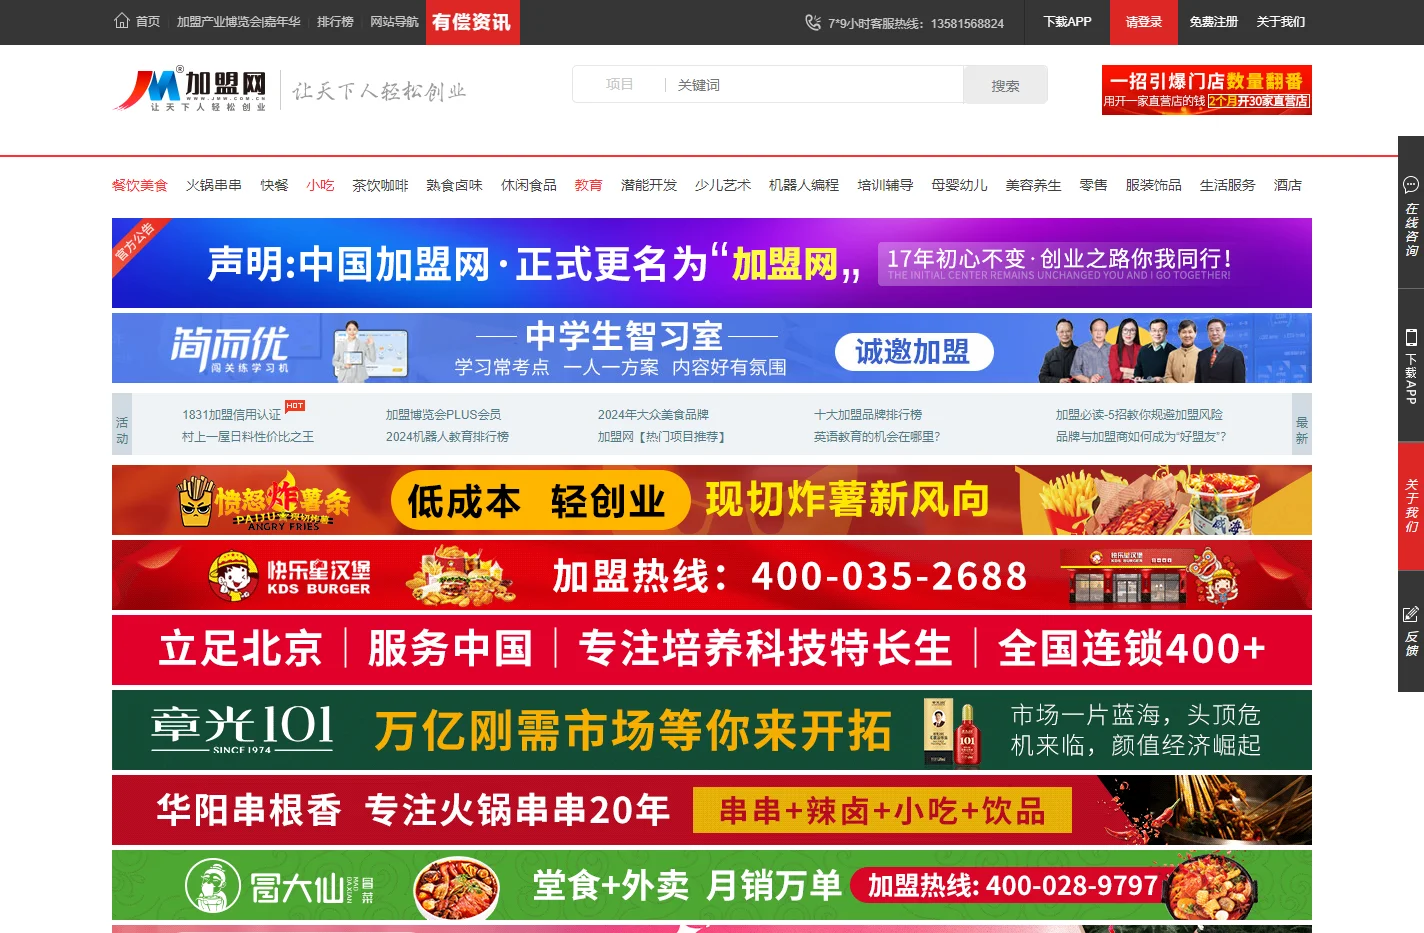Select the 教育 category
The image size is (1424, 933).
pos(588,185)
